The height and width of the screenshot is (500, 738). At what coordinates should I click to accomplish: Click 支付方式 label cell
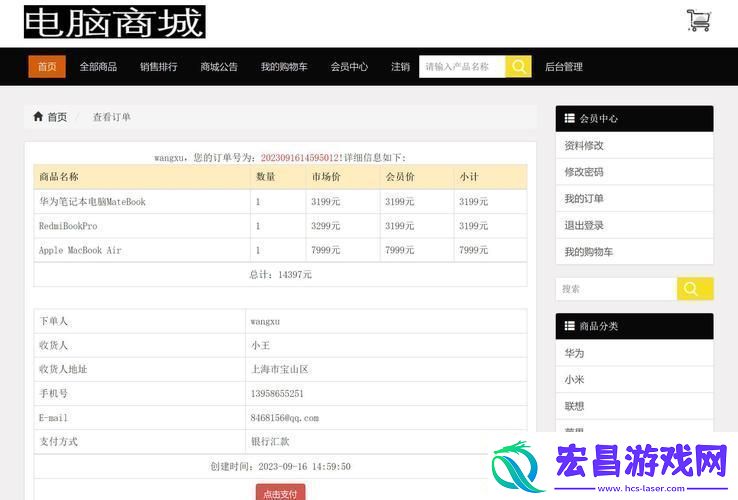pos(140,442)
